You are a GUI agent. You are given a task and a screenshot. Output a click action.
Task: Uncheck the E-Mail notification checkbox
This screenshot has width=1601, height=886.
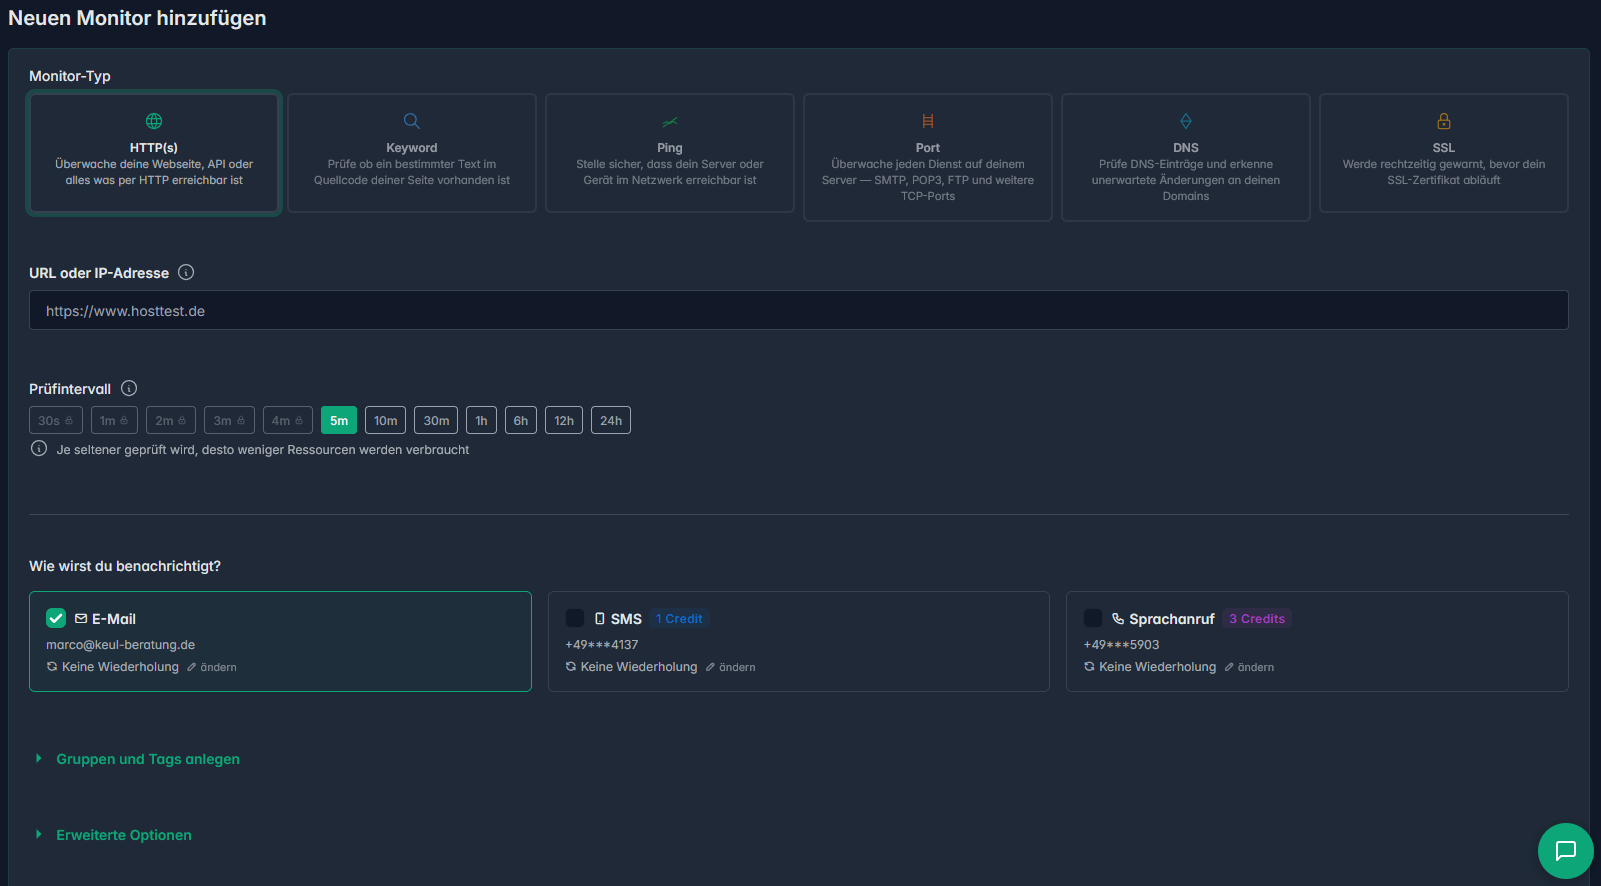tap(56, 618)
